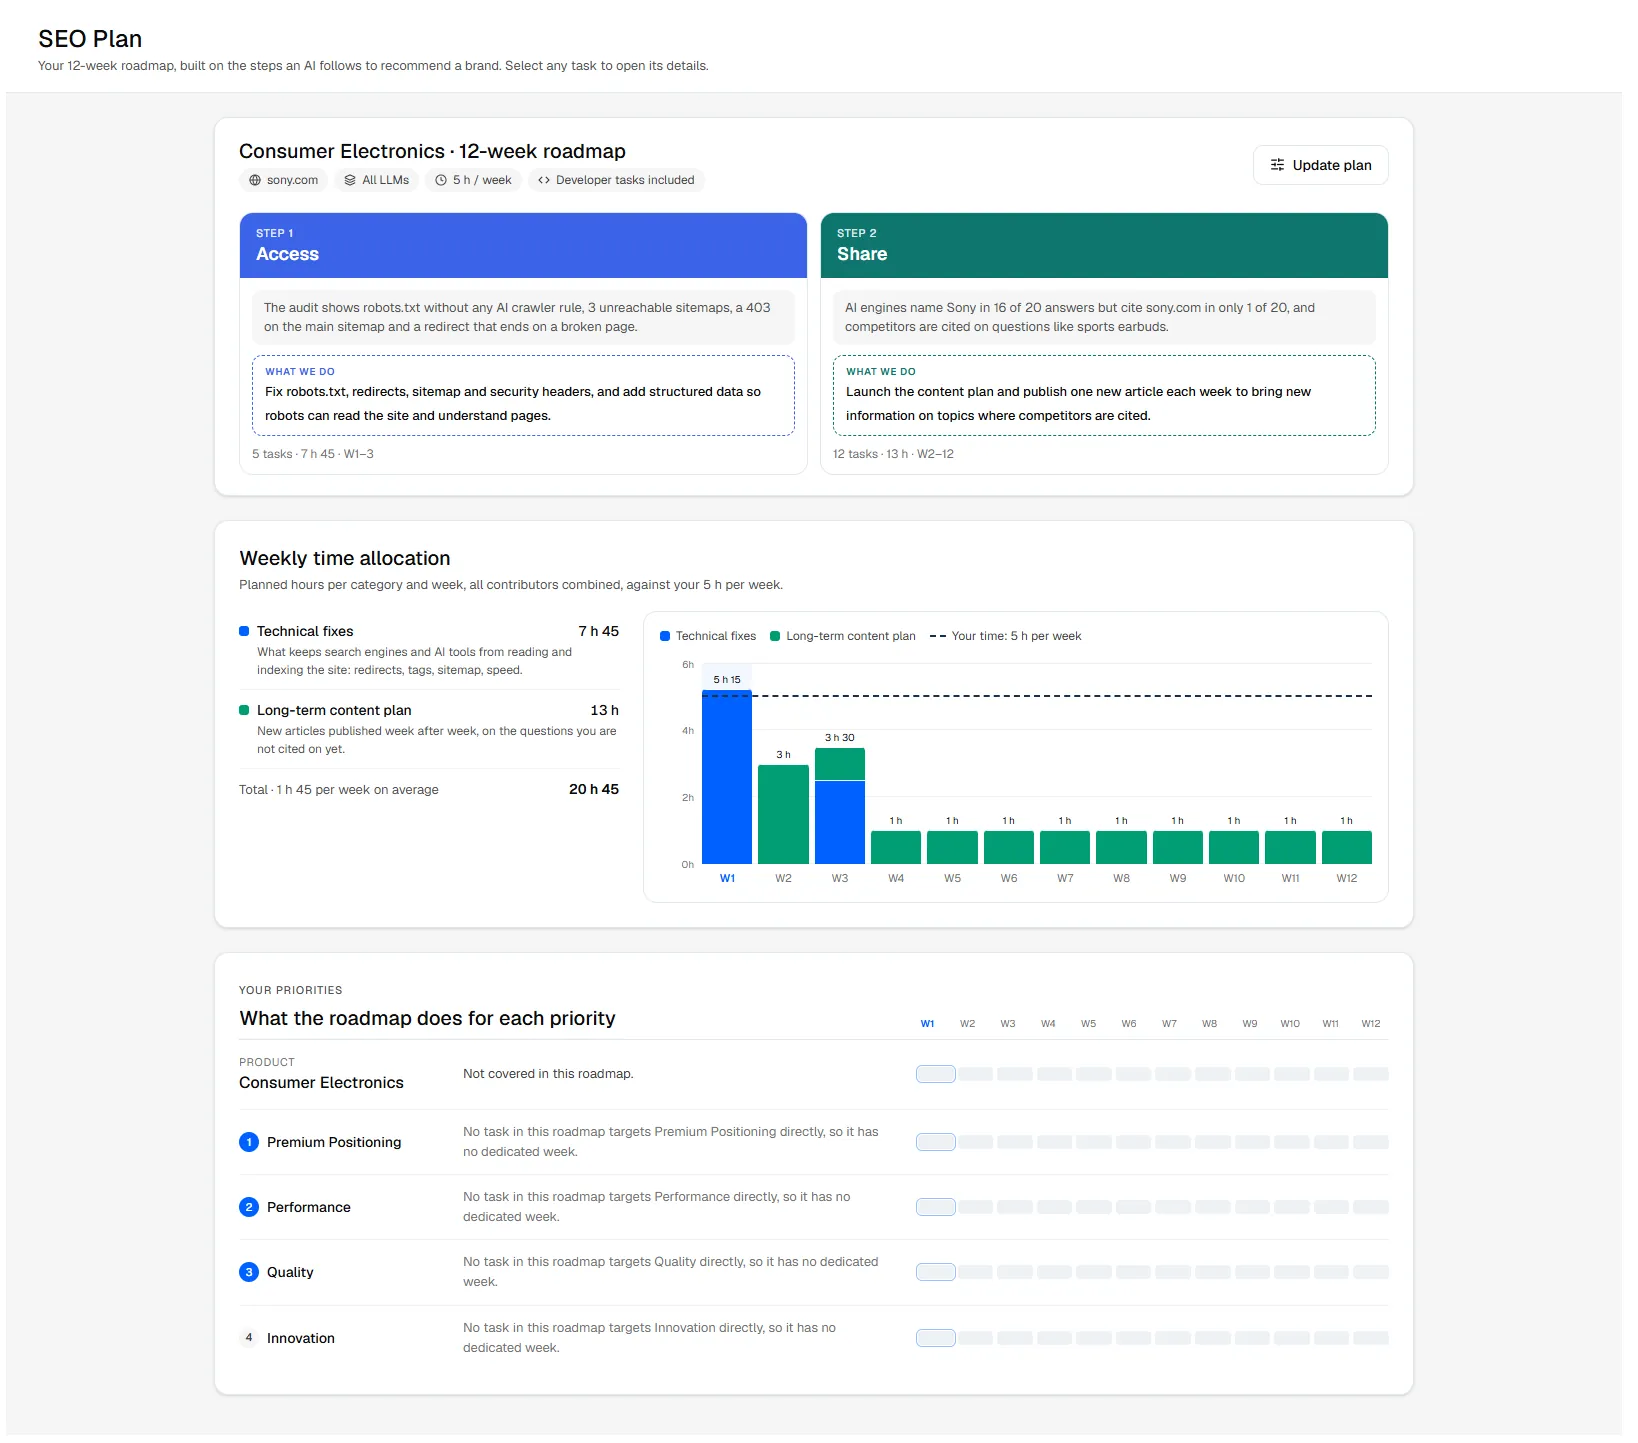Open the Step 1 Access card header
1638x1443 pixels.
[523, 245]
